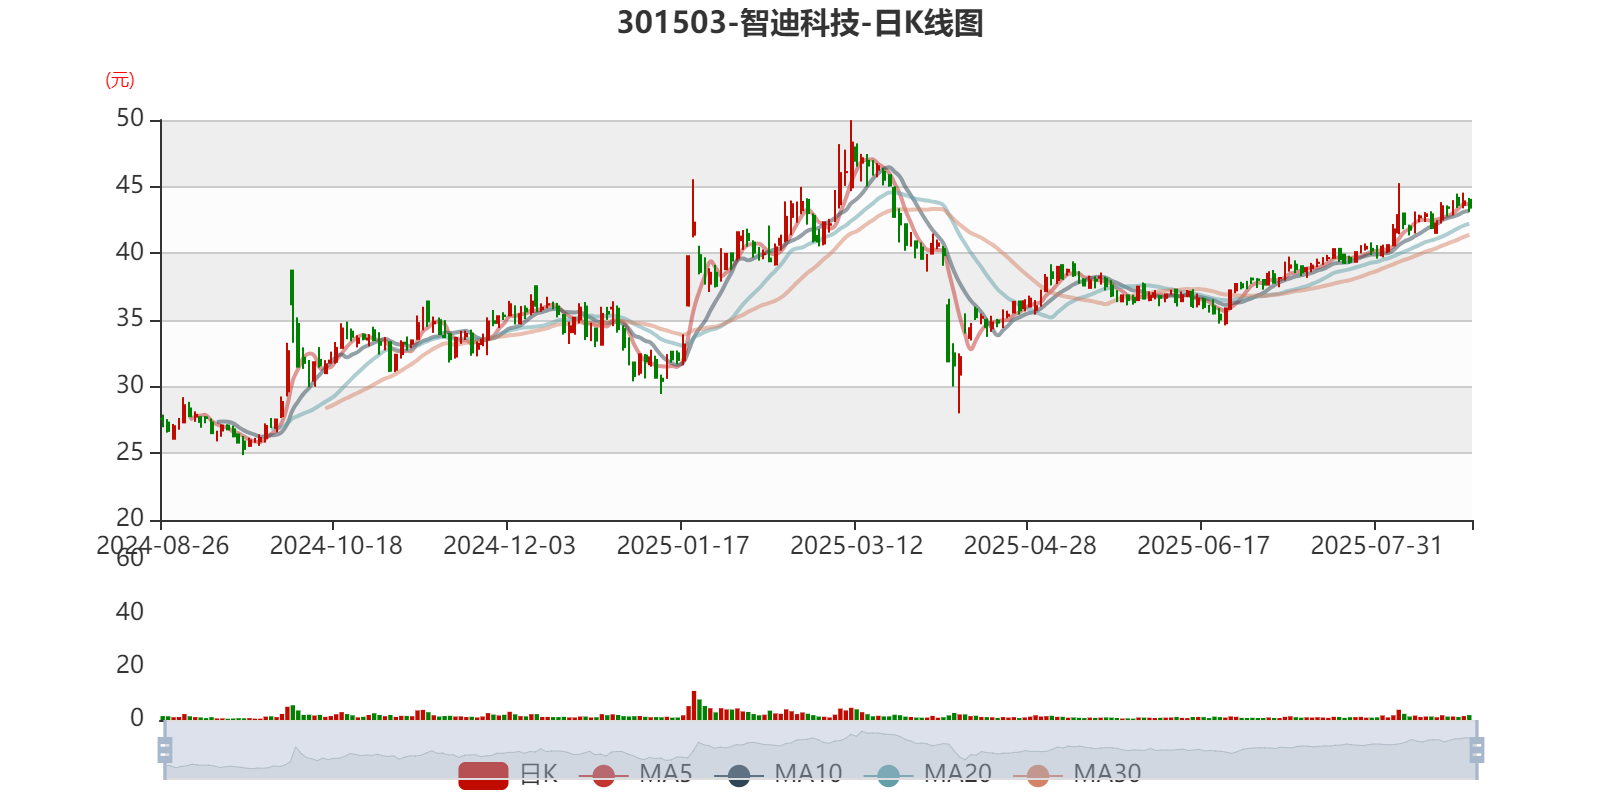Click the volume axis label 40
1600x800 pixels.
[x=130, y=612]
